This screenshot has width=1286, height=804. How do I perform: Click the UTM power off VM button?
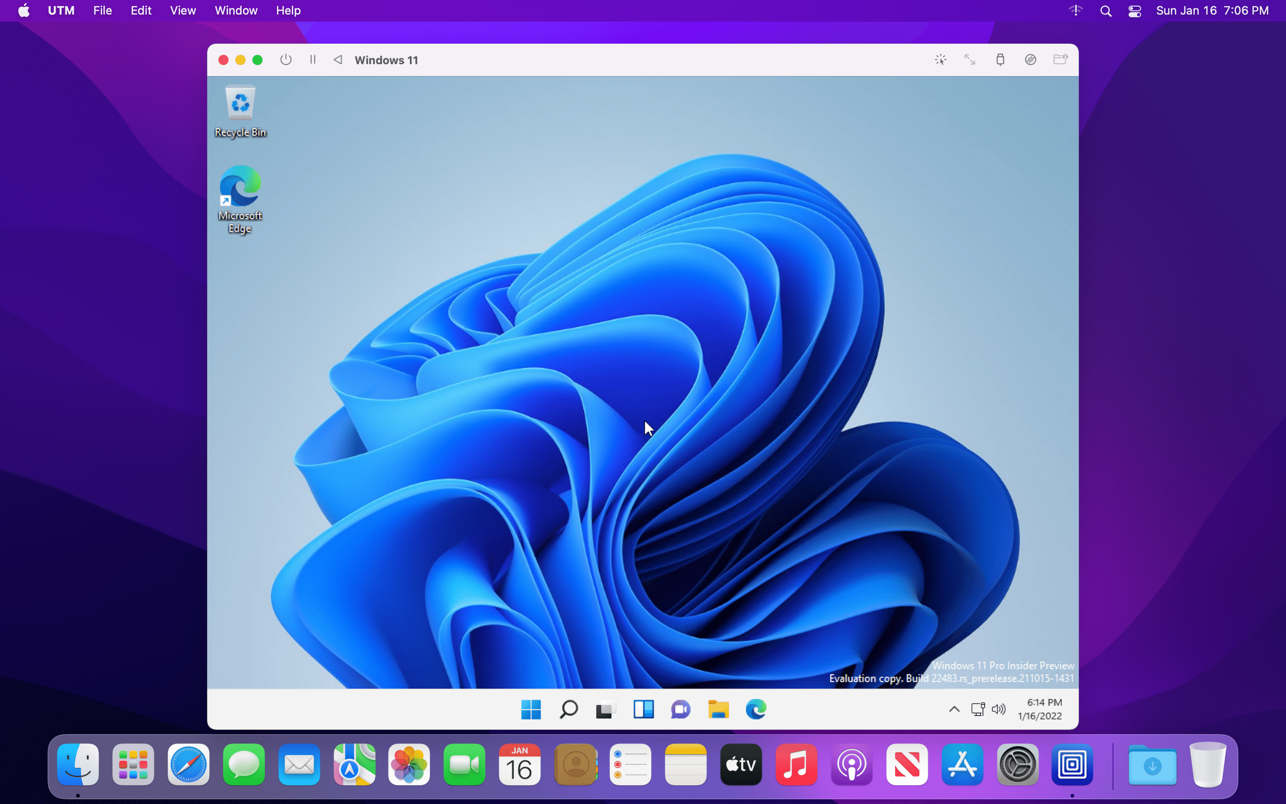(x=286, y=60)
